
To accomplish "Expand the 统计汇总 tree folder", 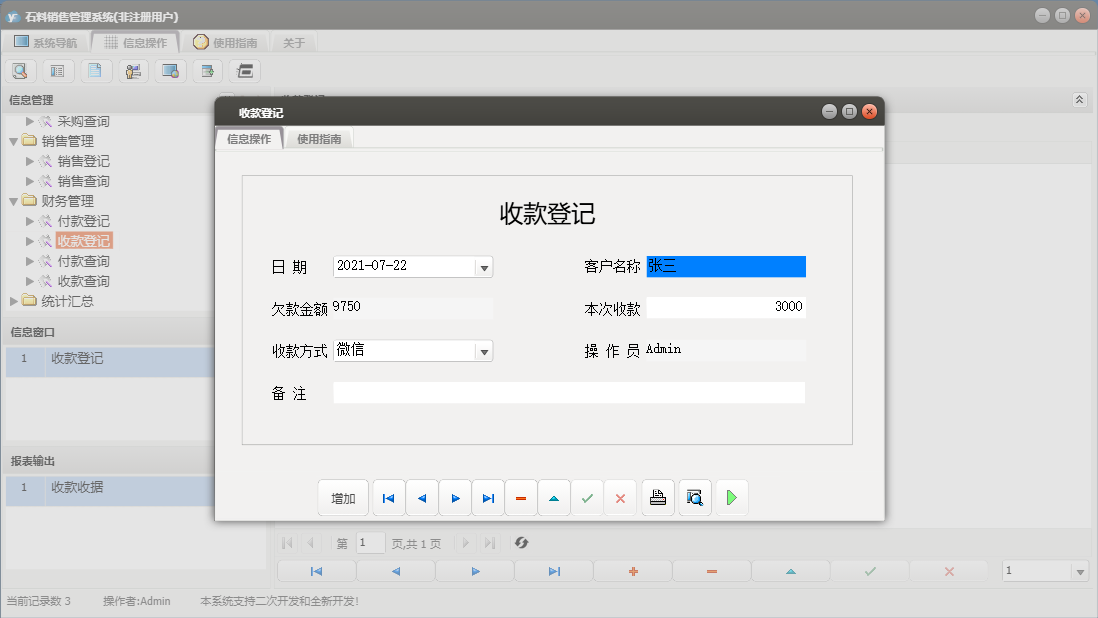I will [14, 300].
